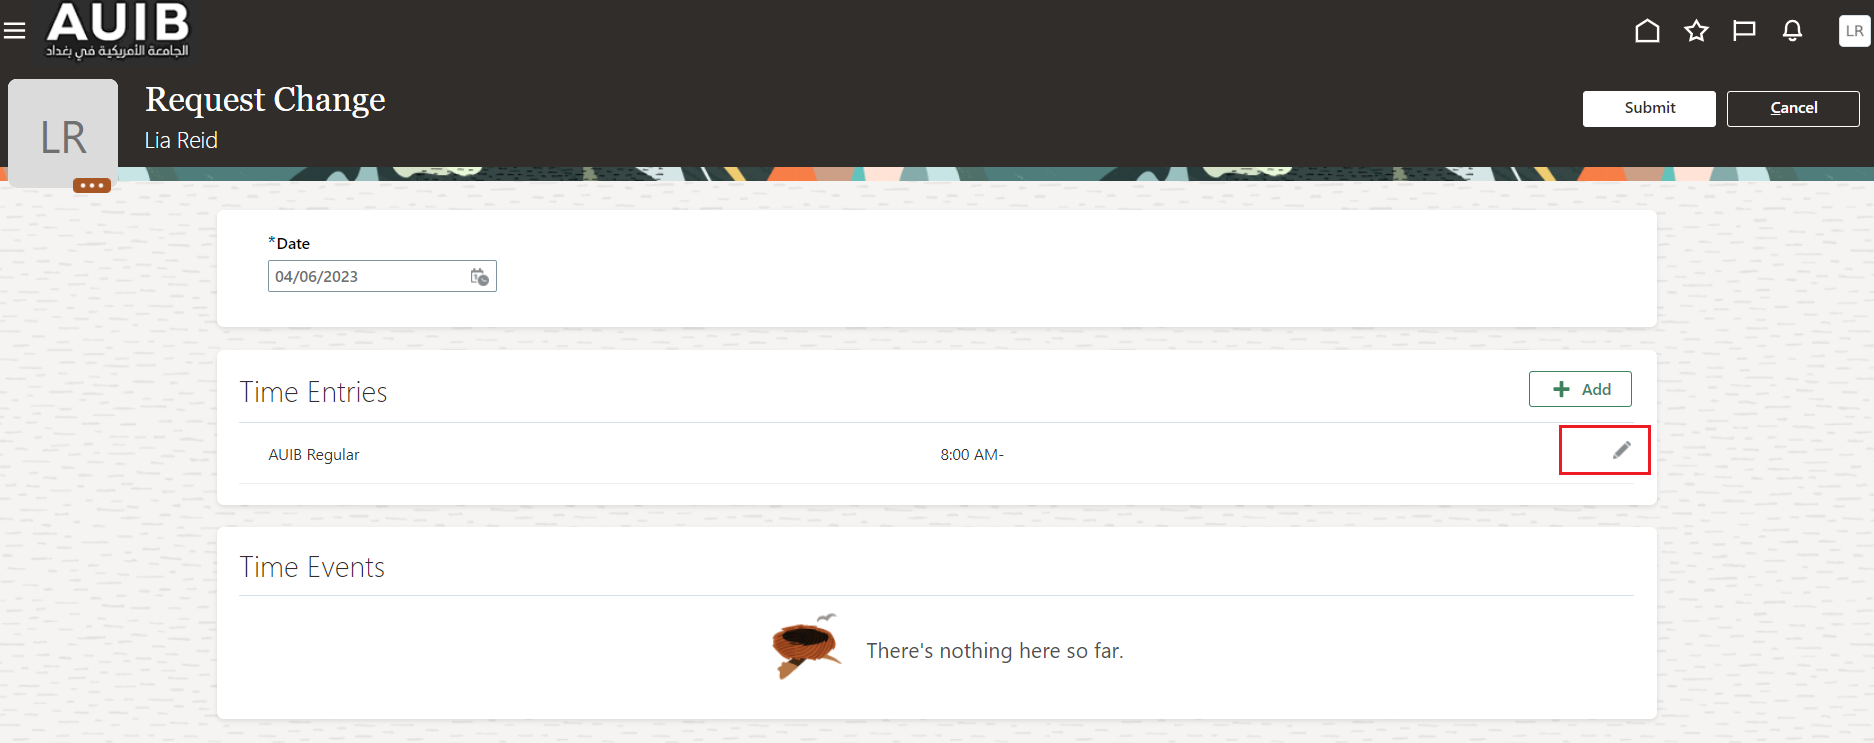Open Favorites star icon
Screen dimensions: 1874x743
tap(1696, 31)
